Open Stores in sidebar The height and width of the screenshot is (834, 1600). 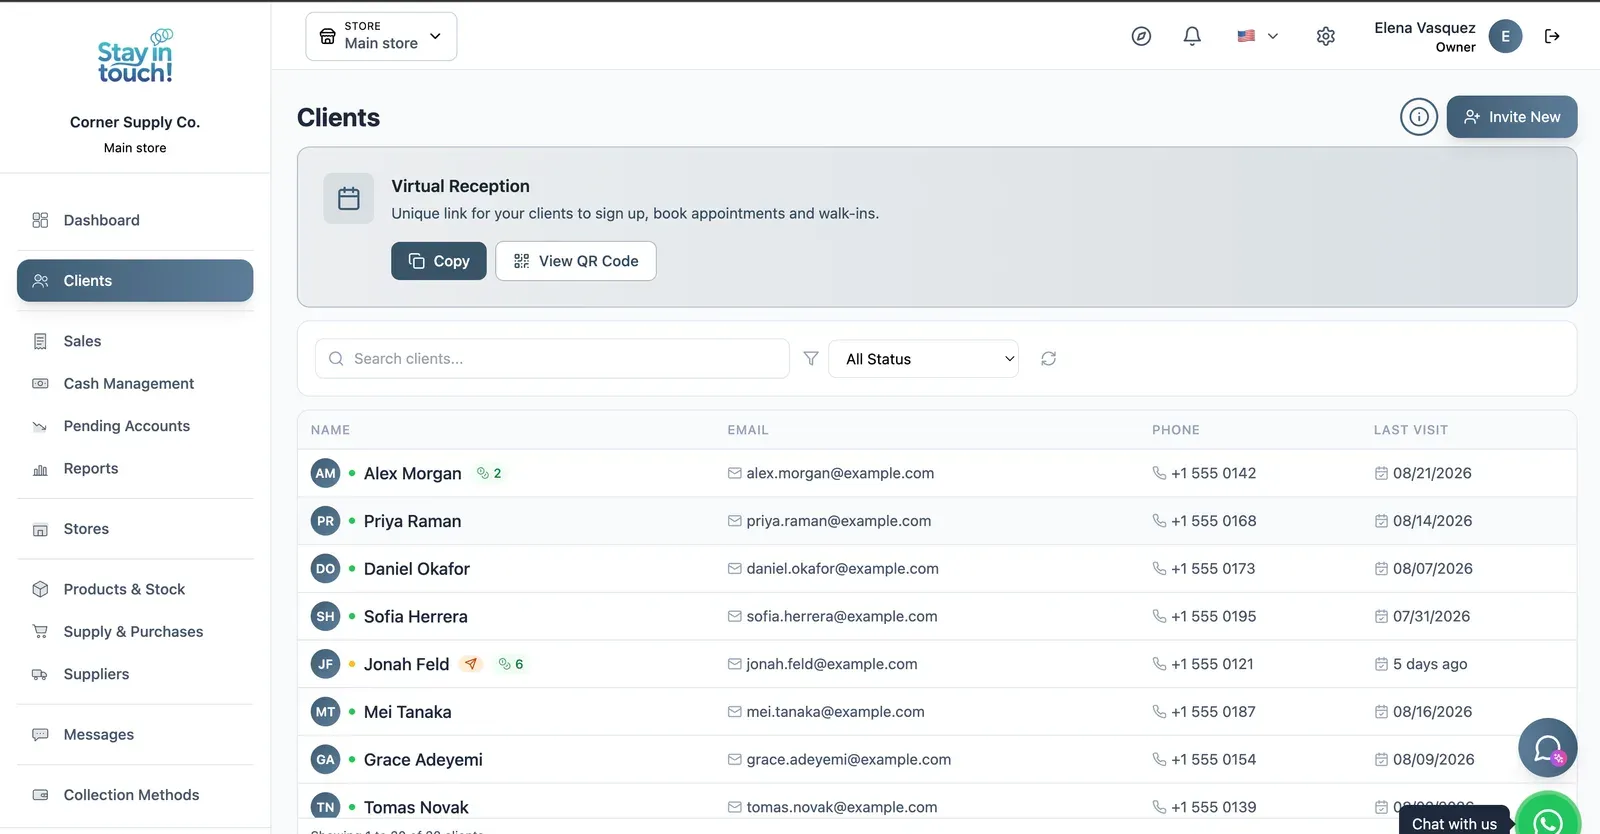tap(135, 529)
